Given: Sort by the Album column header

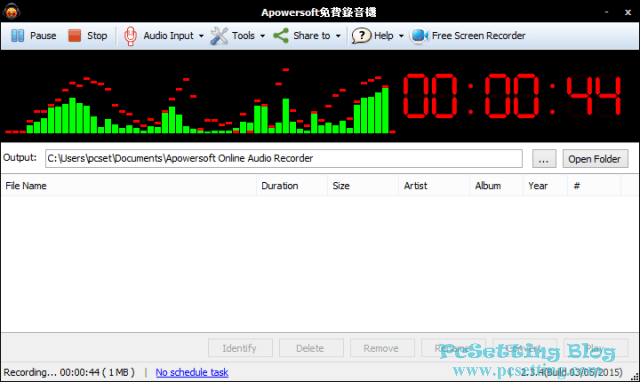Looking at the screenshot, I should pyautogui.click(x=496, y=186).
